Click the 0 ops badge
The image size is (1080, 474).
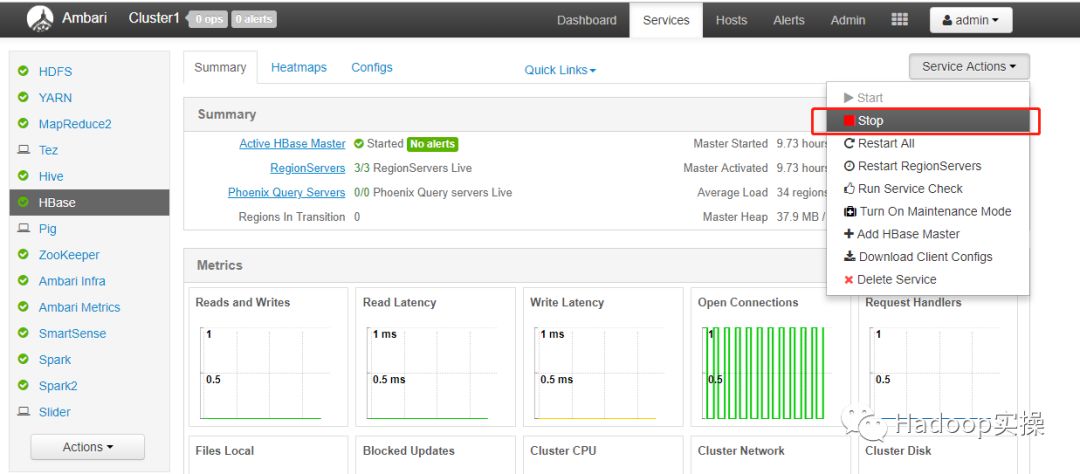[208, 19]
